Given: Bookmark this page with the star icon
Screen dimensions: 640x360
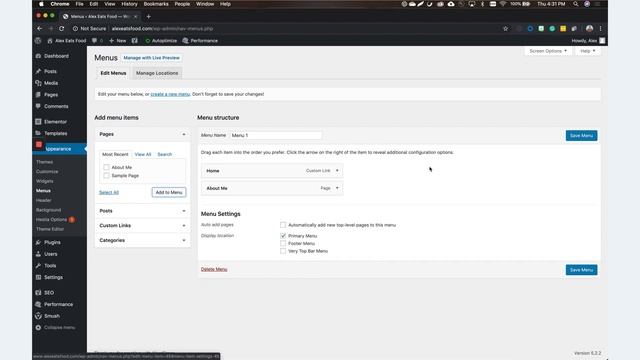Looking at the screenshot, I should 506,29.
